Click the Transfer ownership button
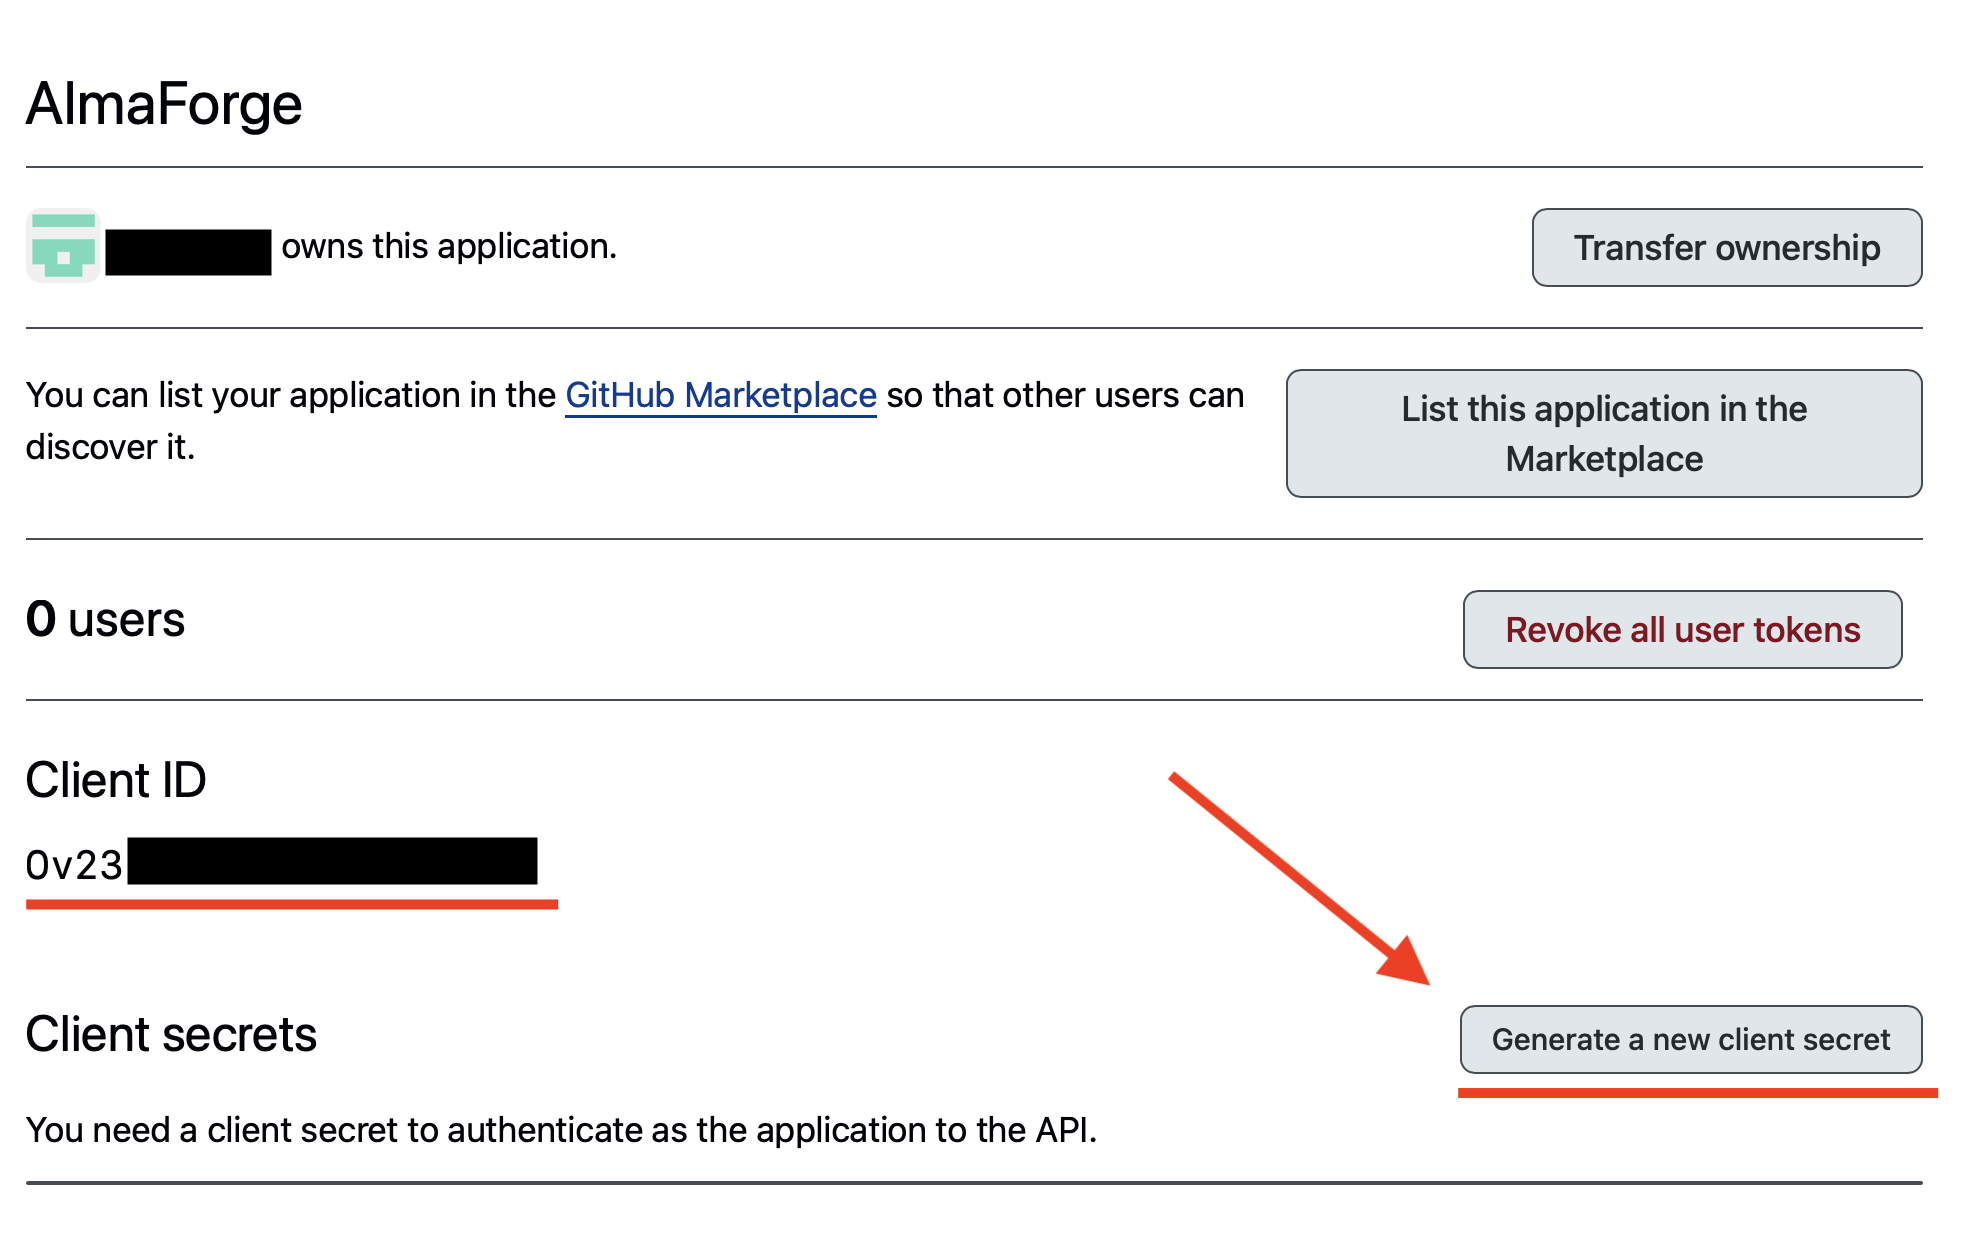 [1726, 247]
